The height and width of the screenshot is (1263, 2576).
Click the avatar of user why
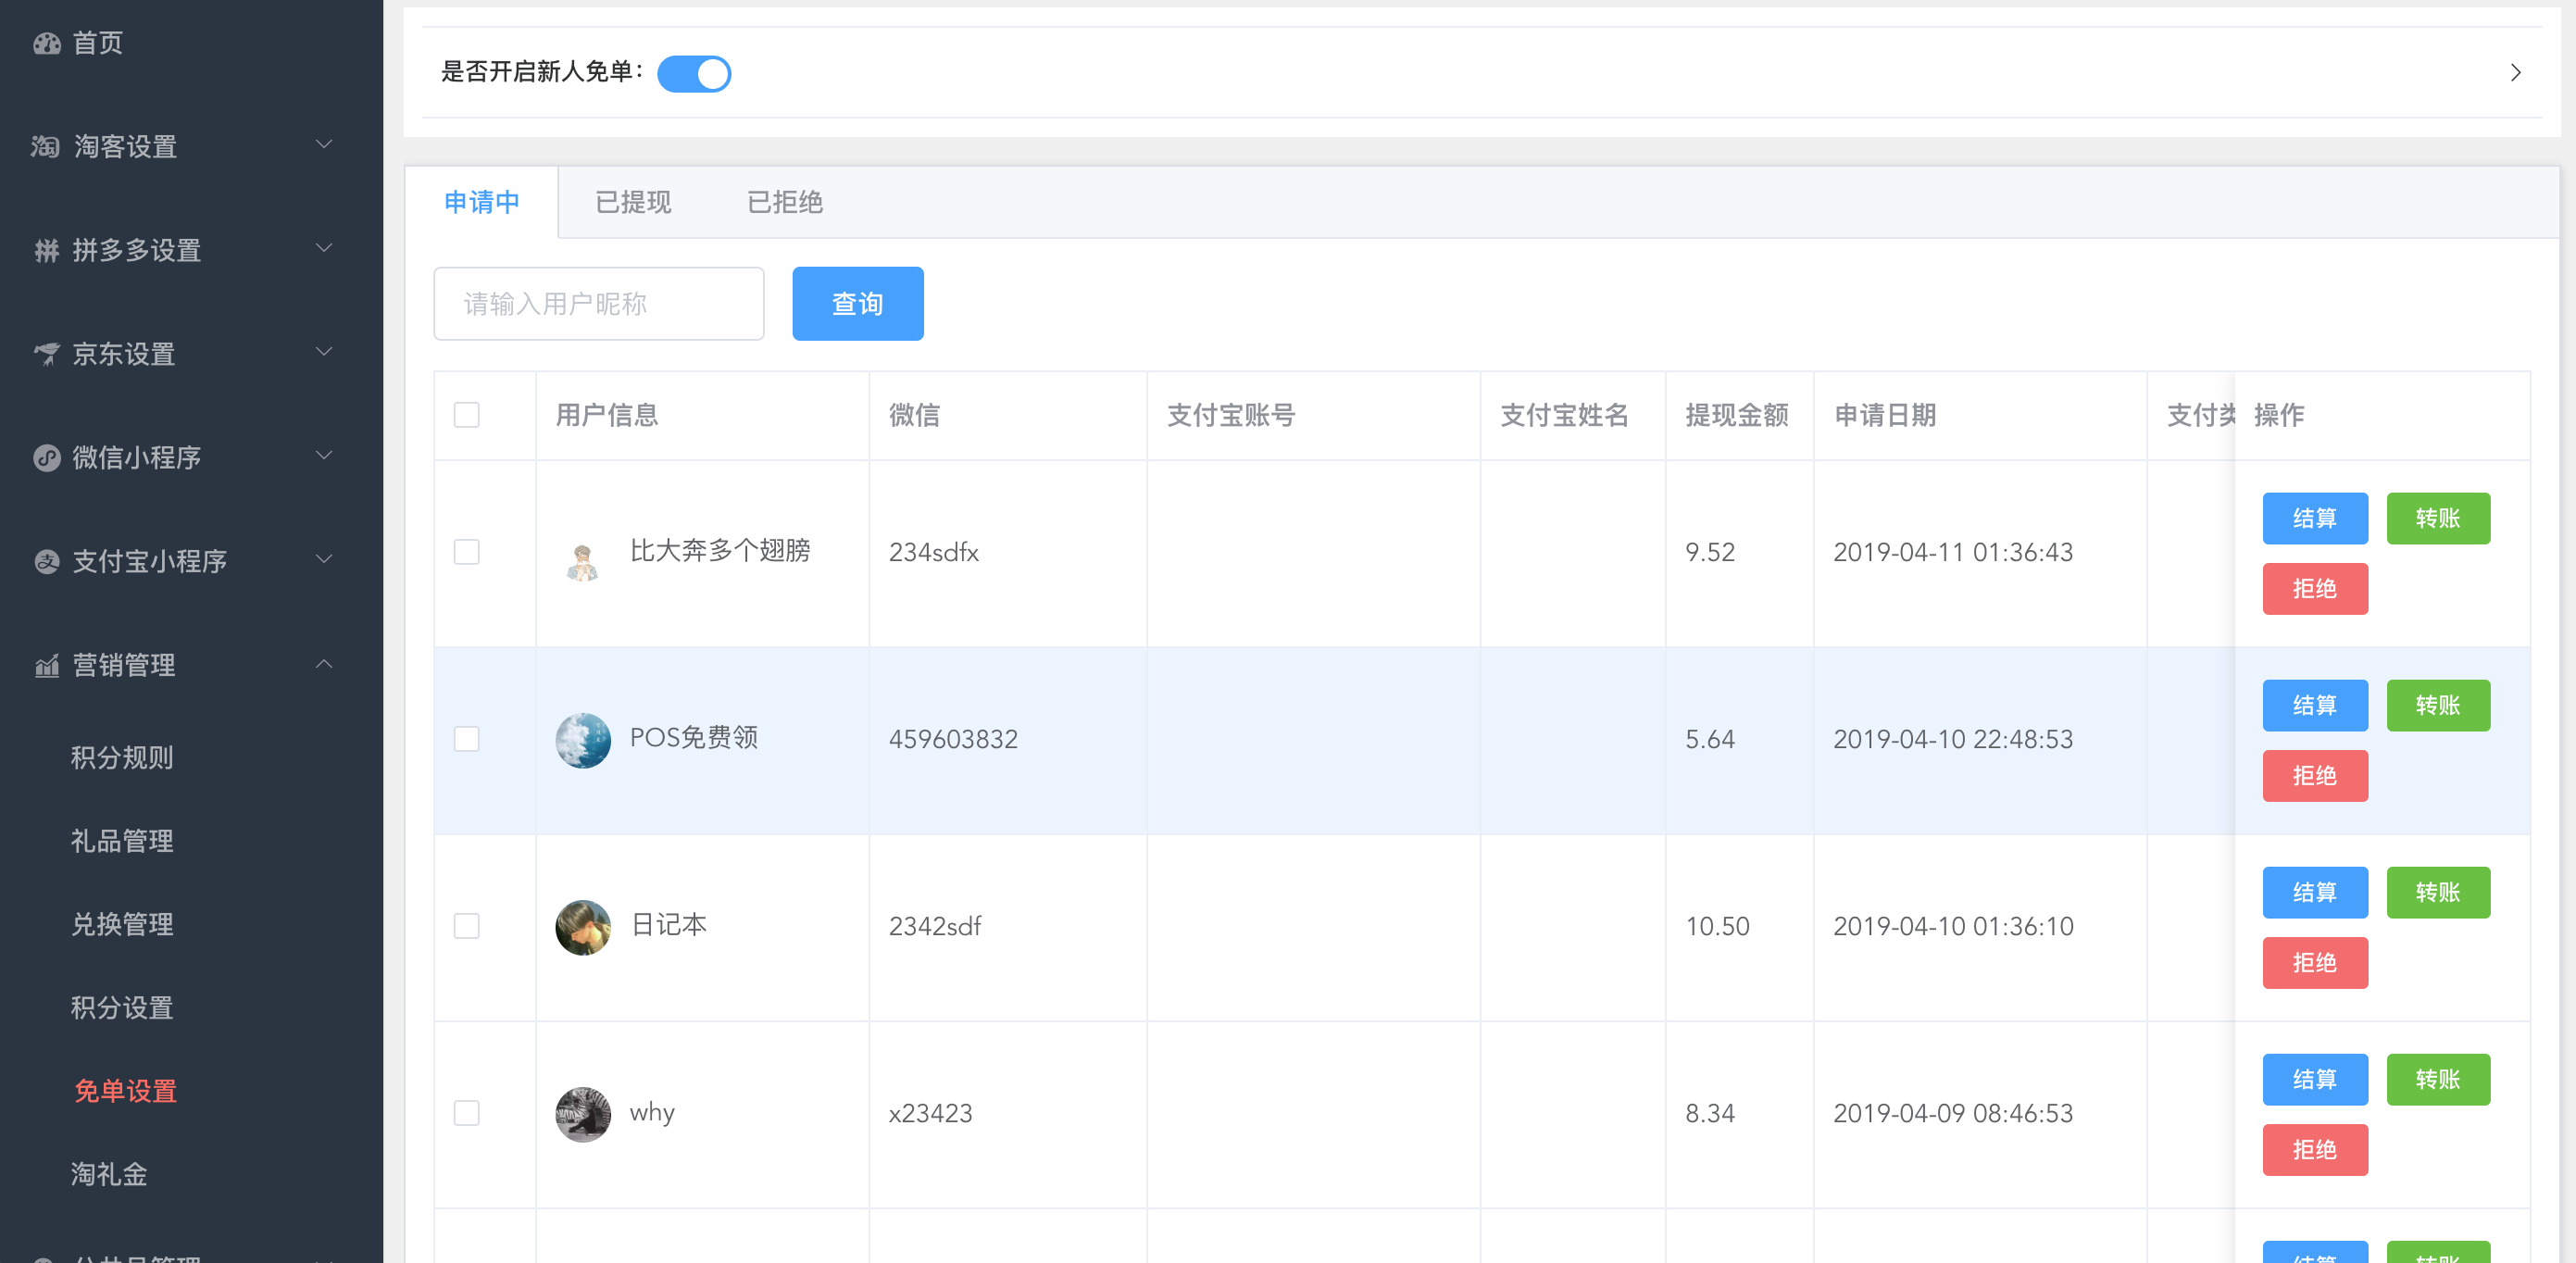[583, 1114]
